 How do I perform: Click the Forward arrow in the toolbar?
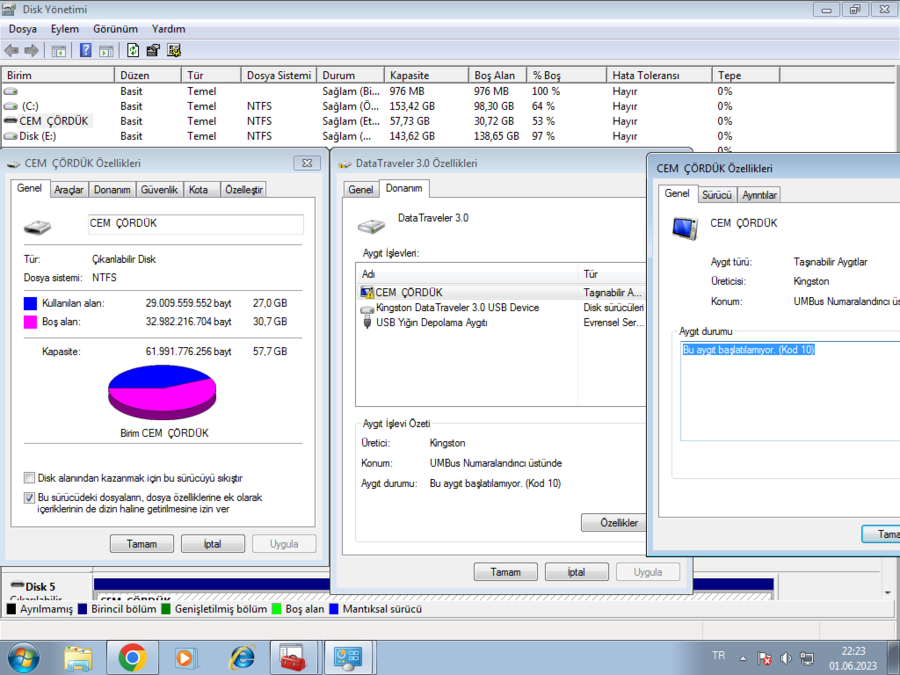[32, 51]
